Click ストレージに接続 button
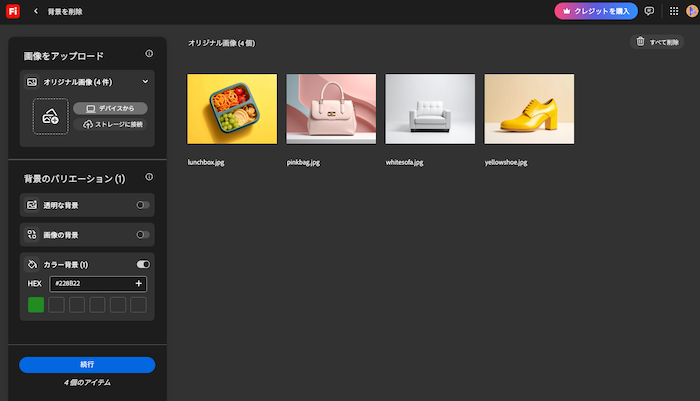This screenshot has height=401, width=700. pos(110,124)
